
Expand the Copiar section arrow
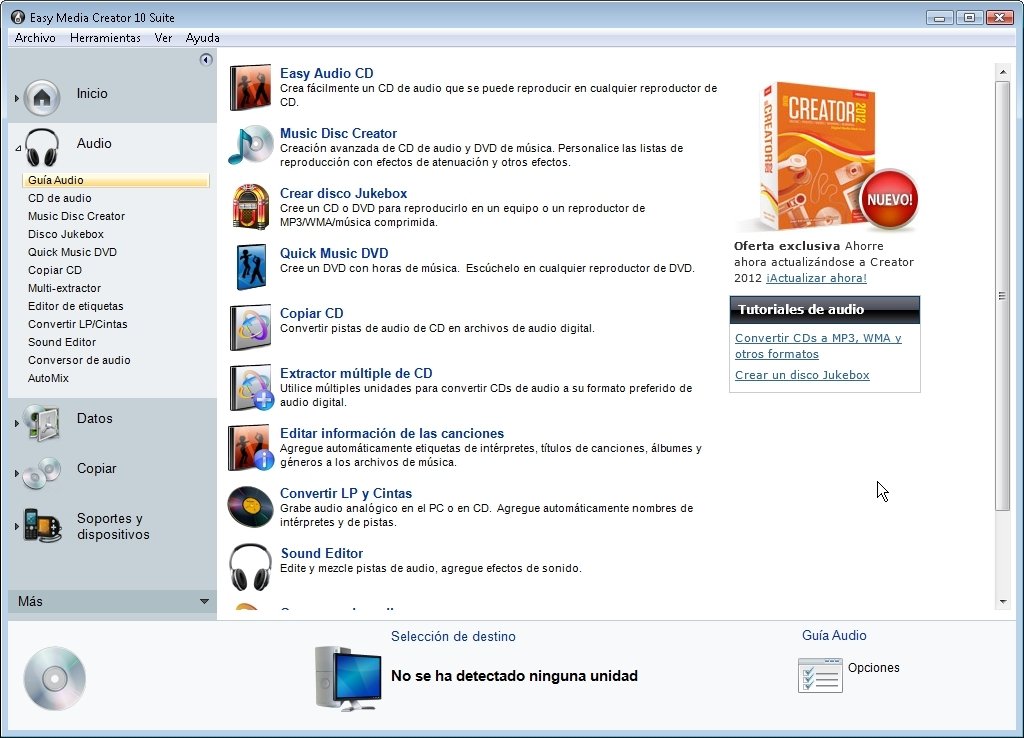tap(16, 473)
